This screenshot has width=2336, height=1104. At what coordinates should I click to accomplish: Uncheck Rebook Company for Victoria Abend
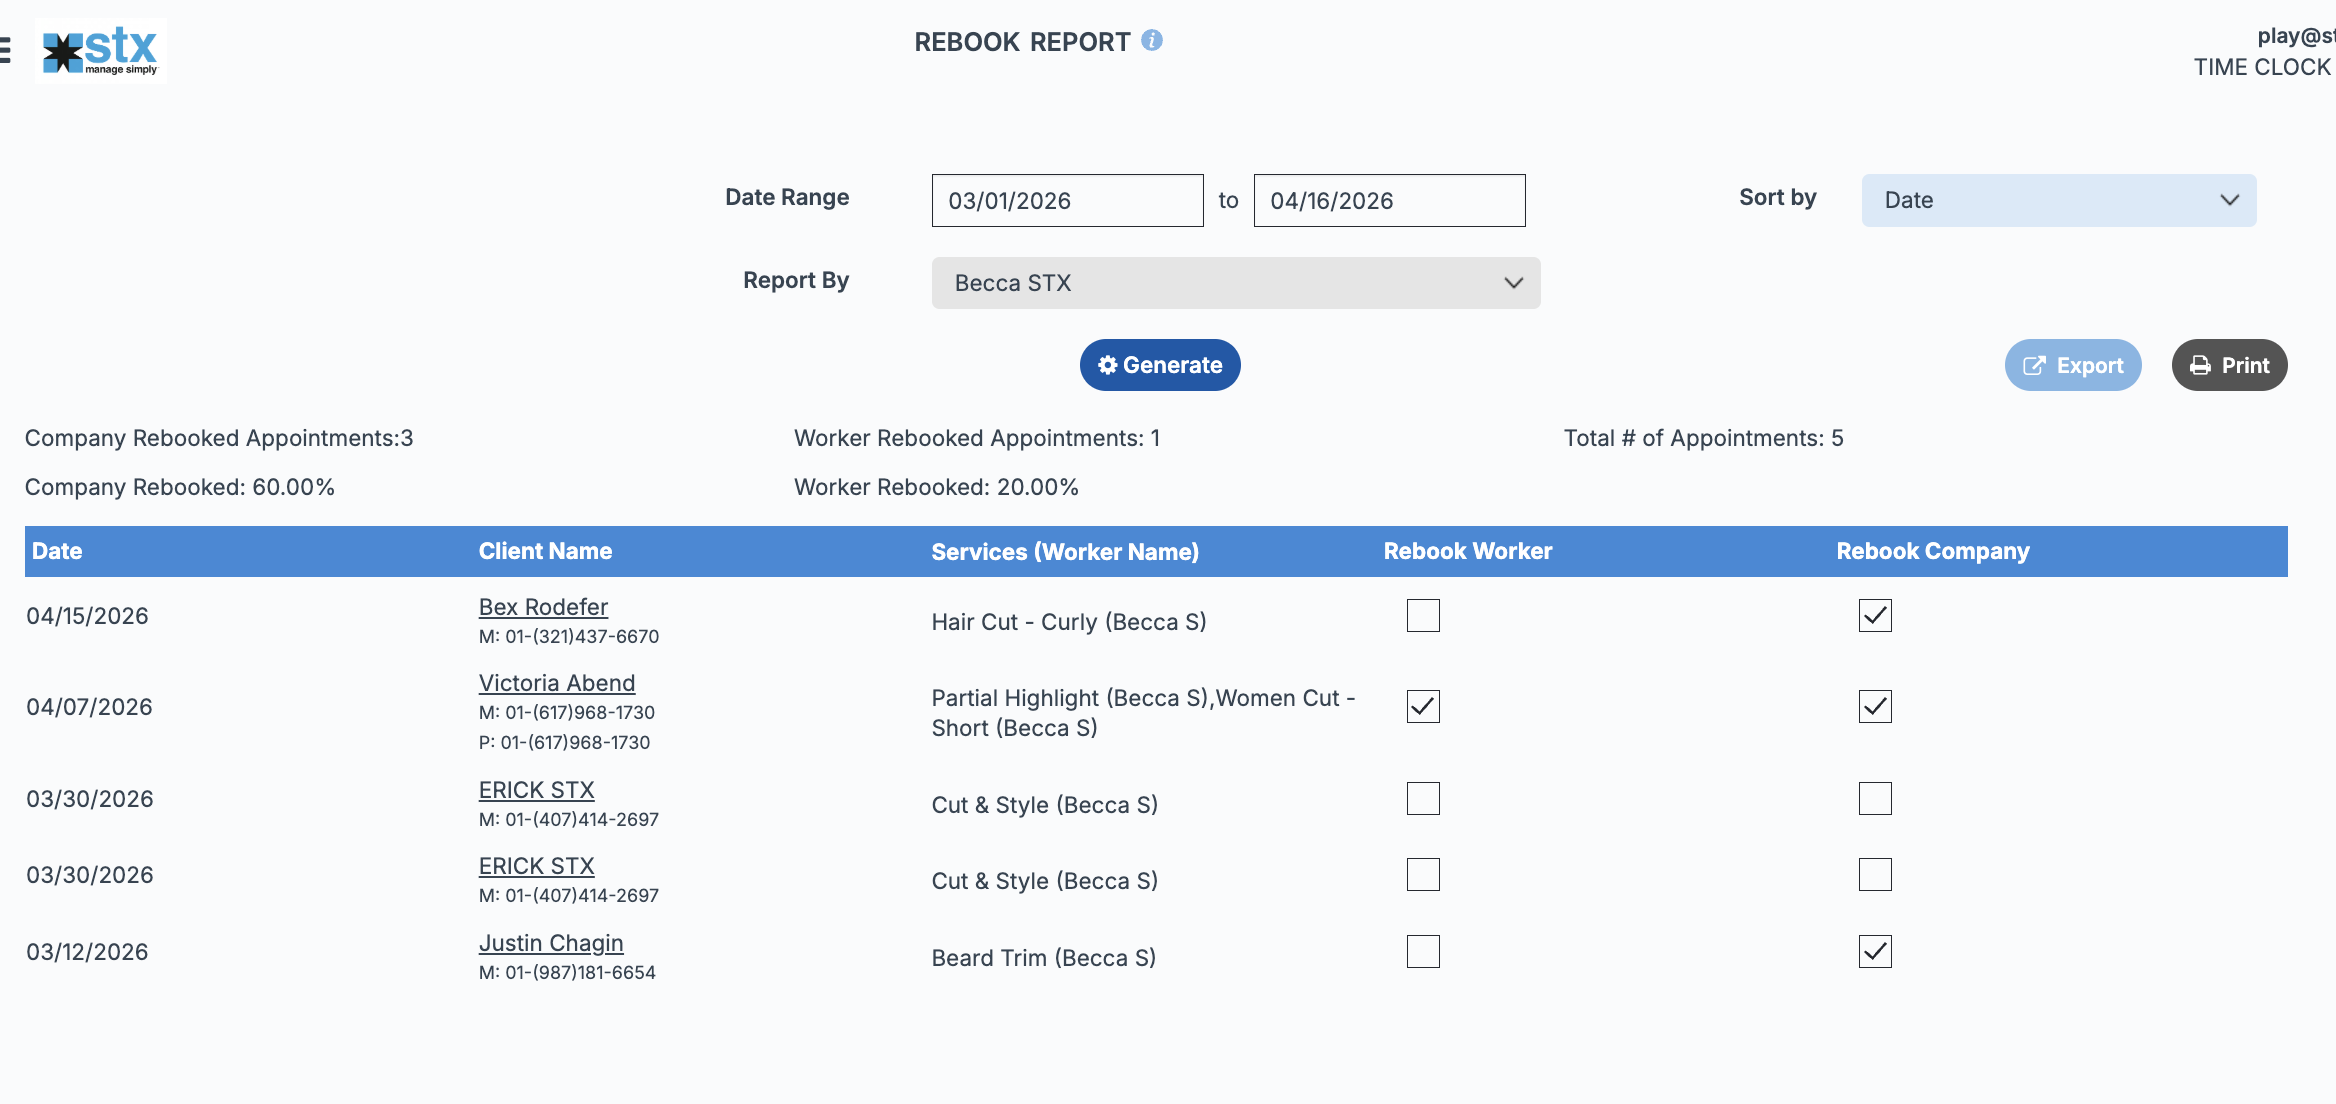[1875, 706]
